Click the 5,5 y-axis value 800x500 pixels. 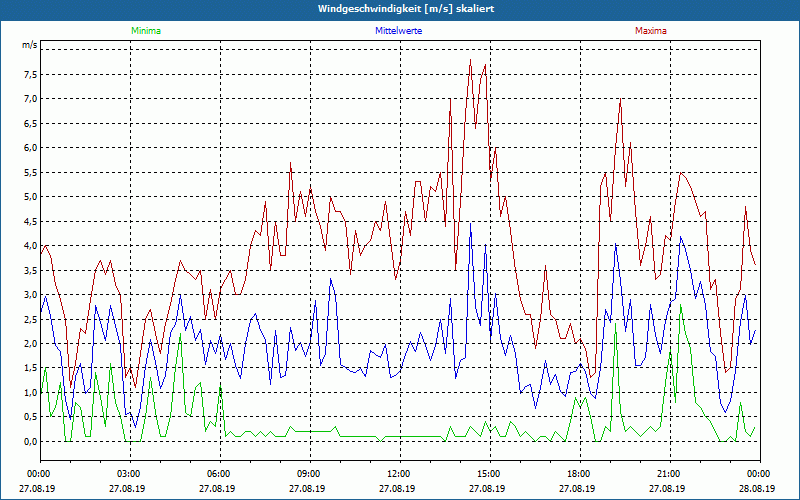pyautogui.click(x=30, y=172)
